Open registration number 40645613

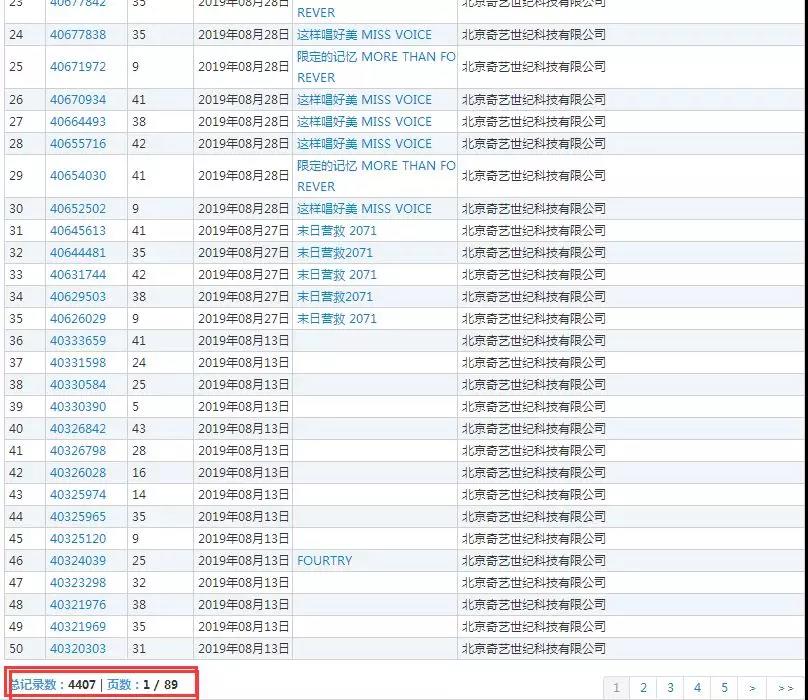(78, 230)
